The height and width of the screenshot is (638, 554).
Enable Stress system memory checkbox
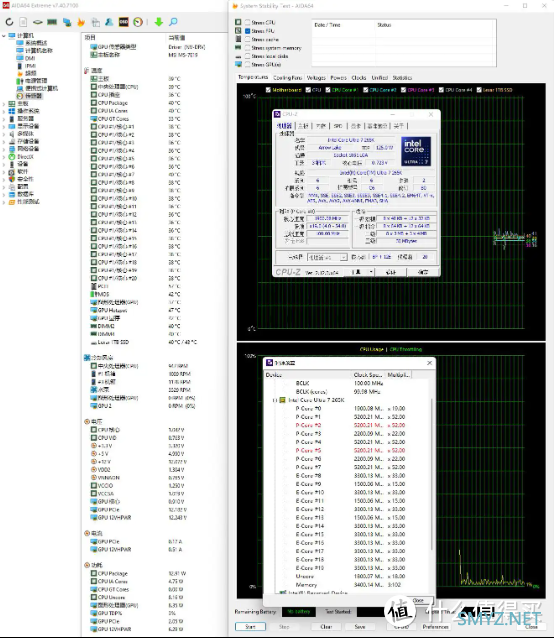247,48
